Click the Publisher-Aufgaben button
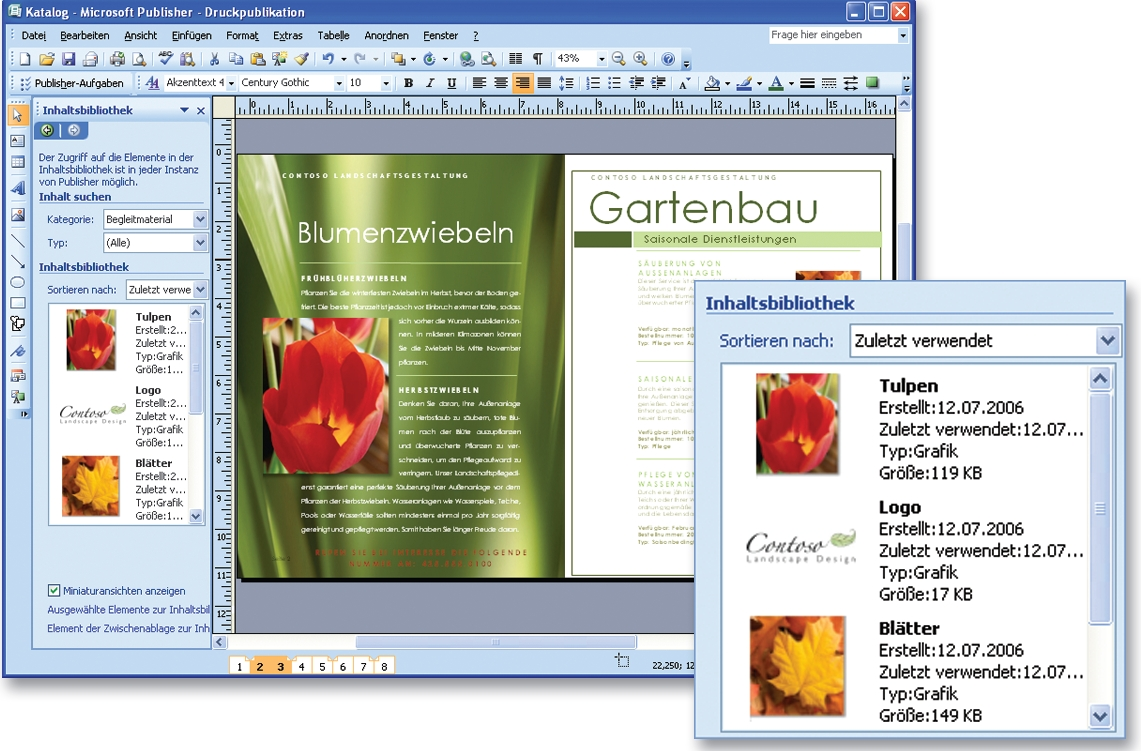1141x751 pixels. [x=72, y=83]
